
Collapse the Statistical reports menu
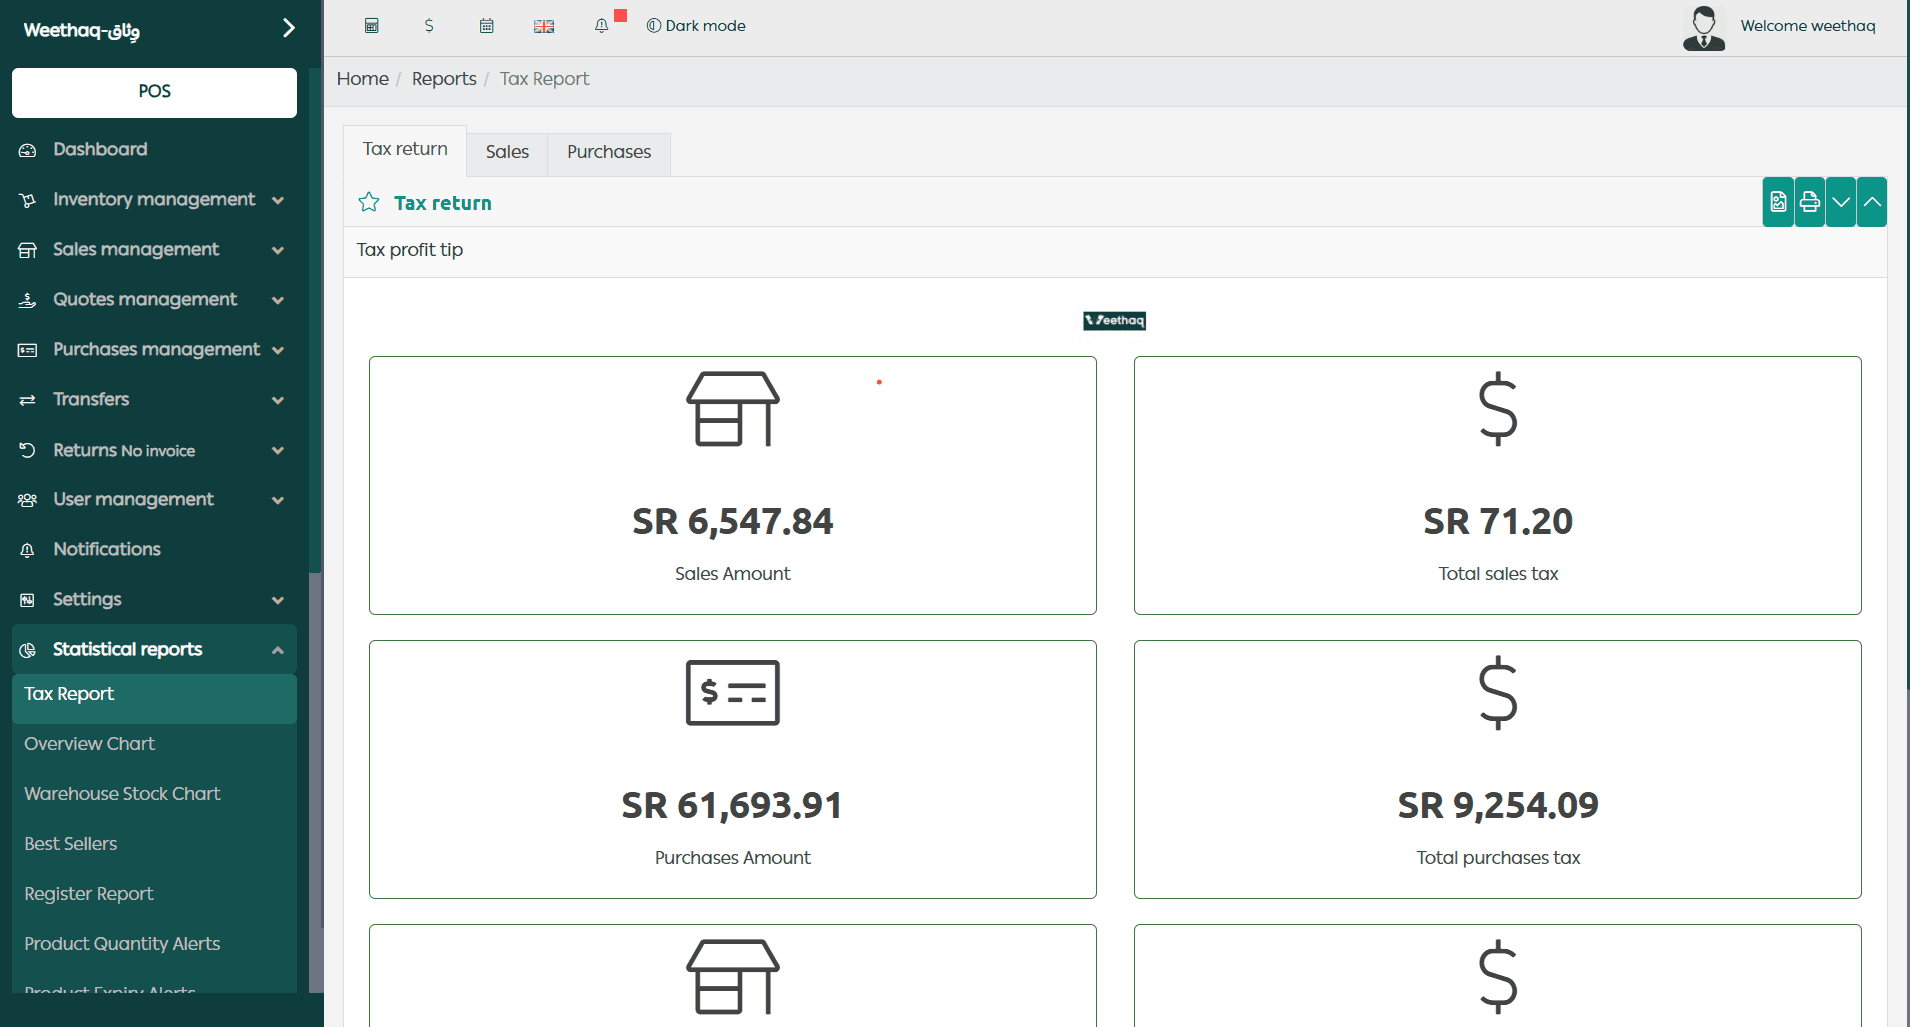point(277,650)
